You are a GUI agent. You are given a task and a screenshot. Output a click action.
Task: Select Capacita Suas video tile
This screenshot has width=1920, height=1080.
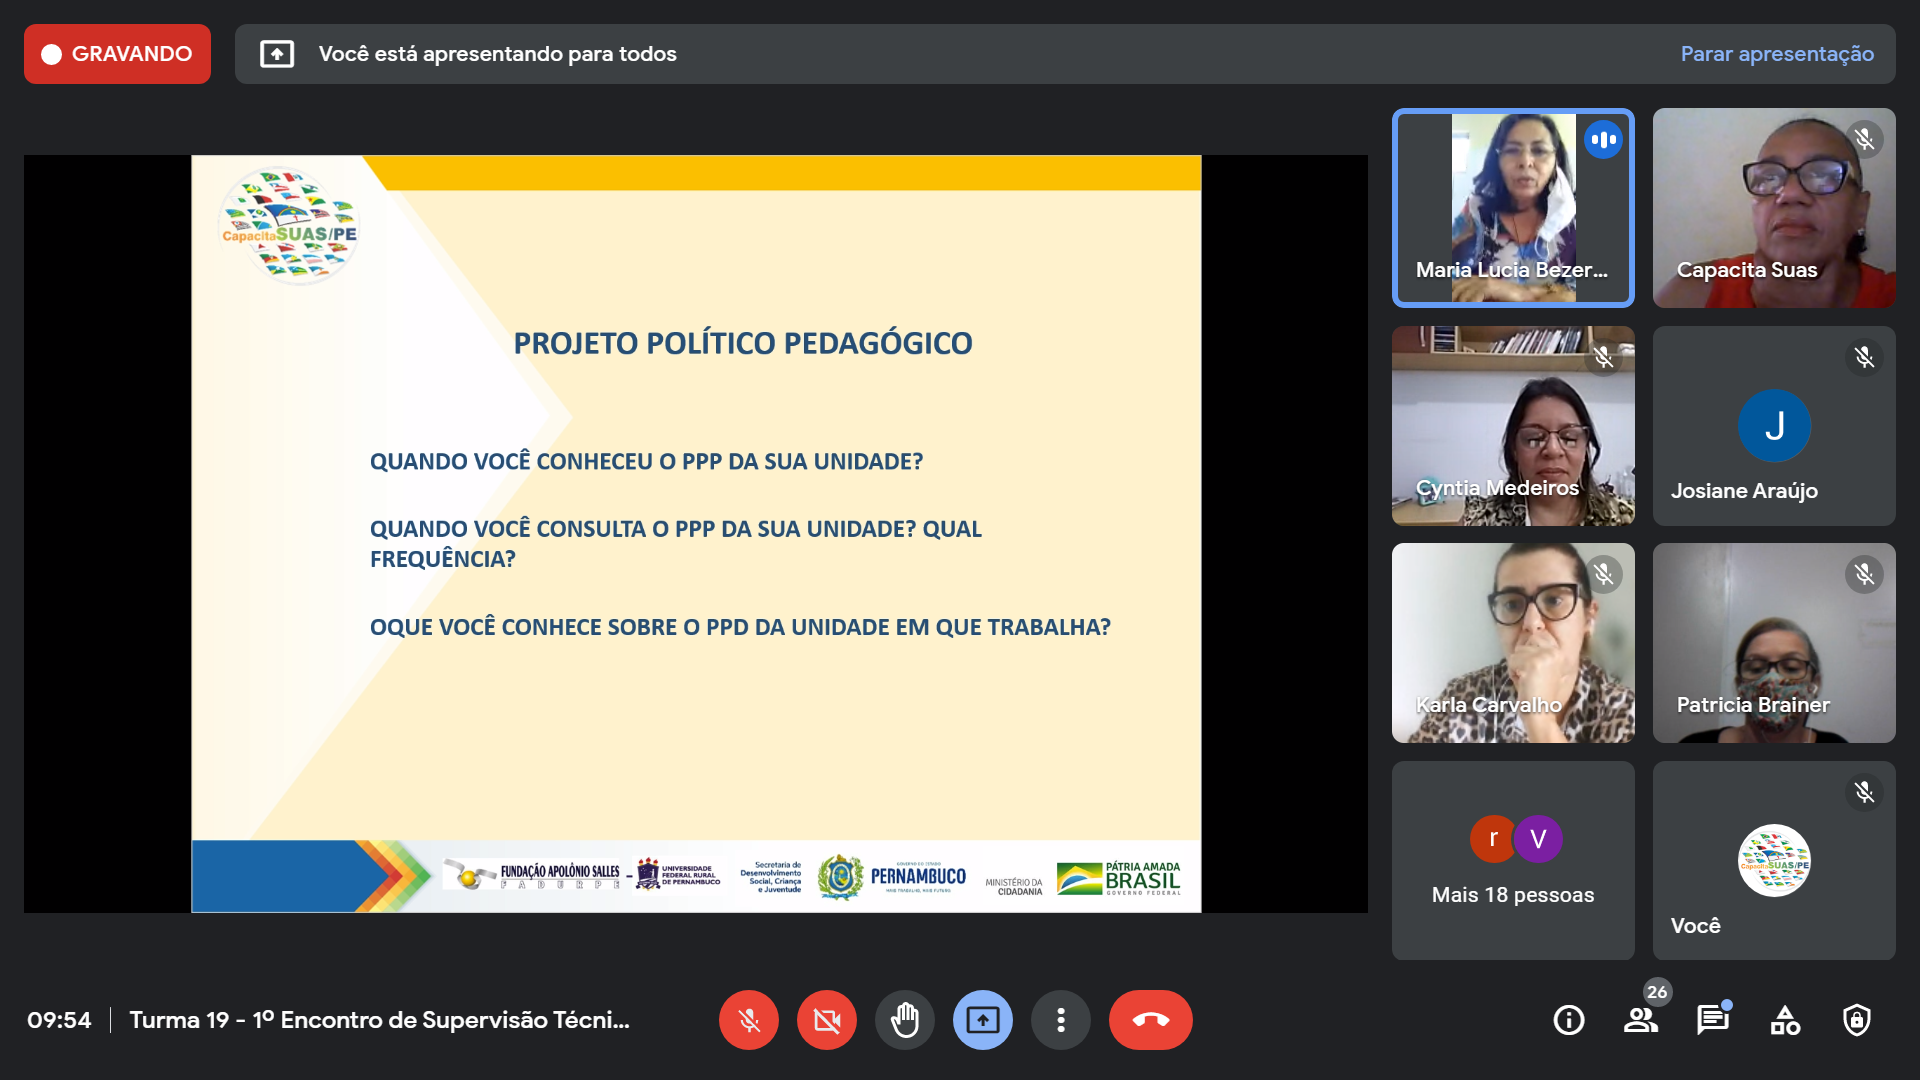(1773, 208)
